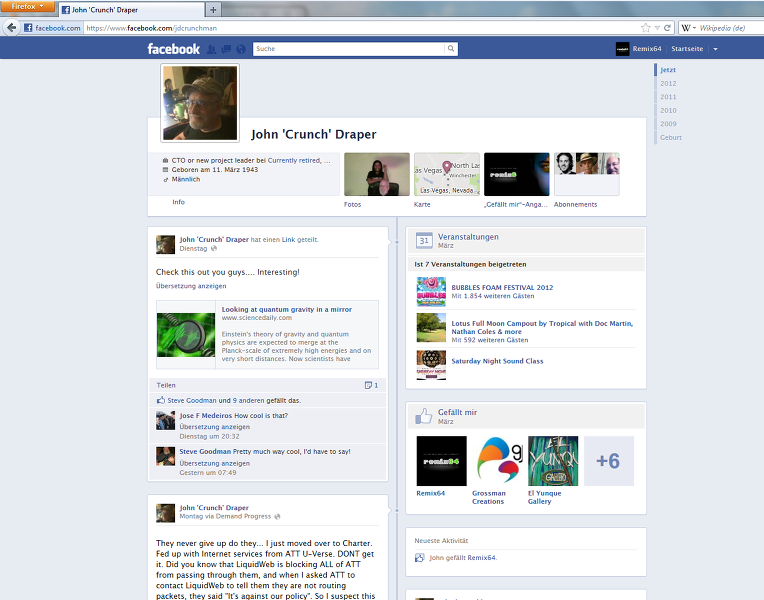Open notifications globe icon in header
The image size is (764, 600).
[241, 49]
